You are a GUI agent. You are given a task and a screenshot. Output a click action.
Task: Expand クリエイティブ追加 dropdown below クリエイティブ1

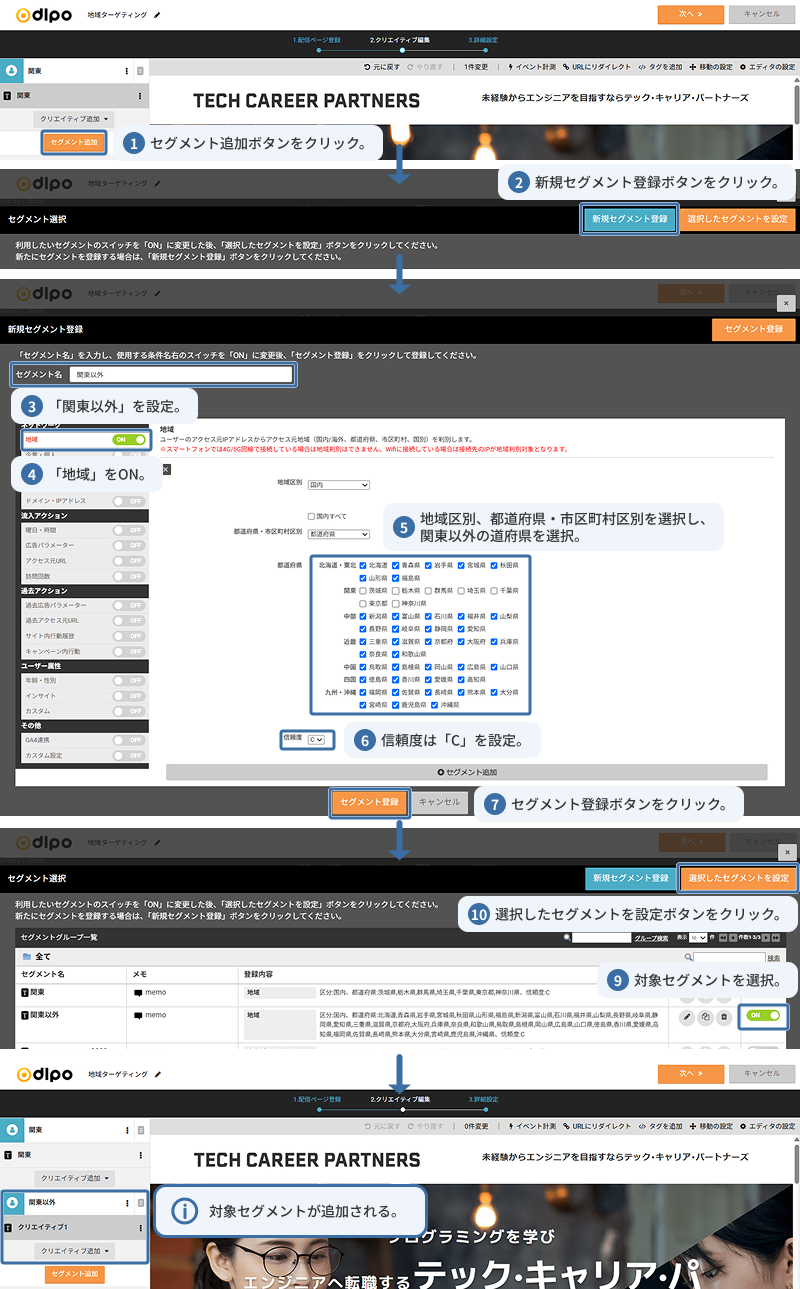point(75,1251)
